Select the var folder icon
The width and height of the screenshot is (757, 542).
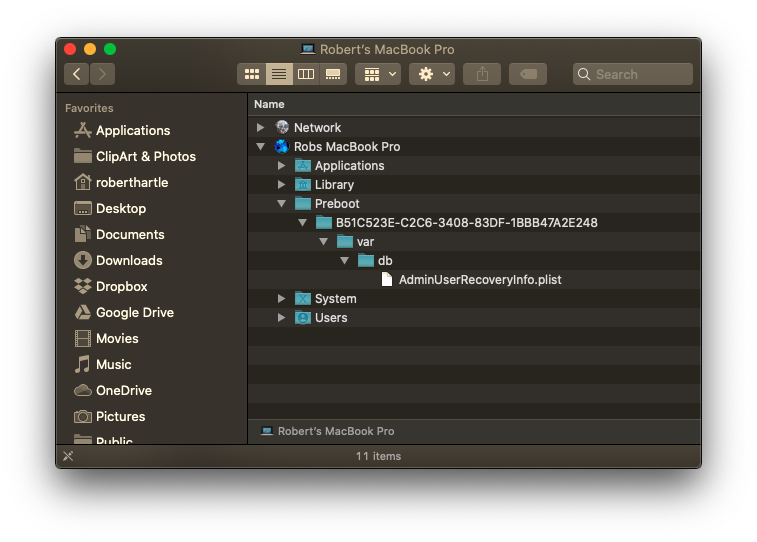[345, 241]
